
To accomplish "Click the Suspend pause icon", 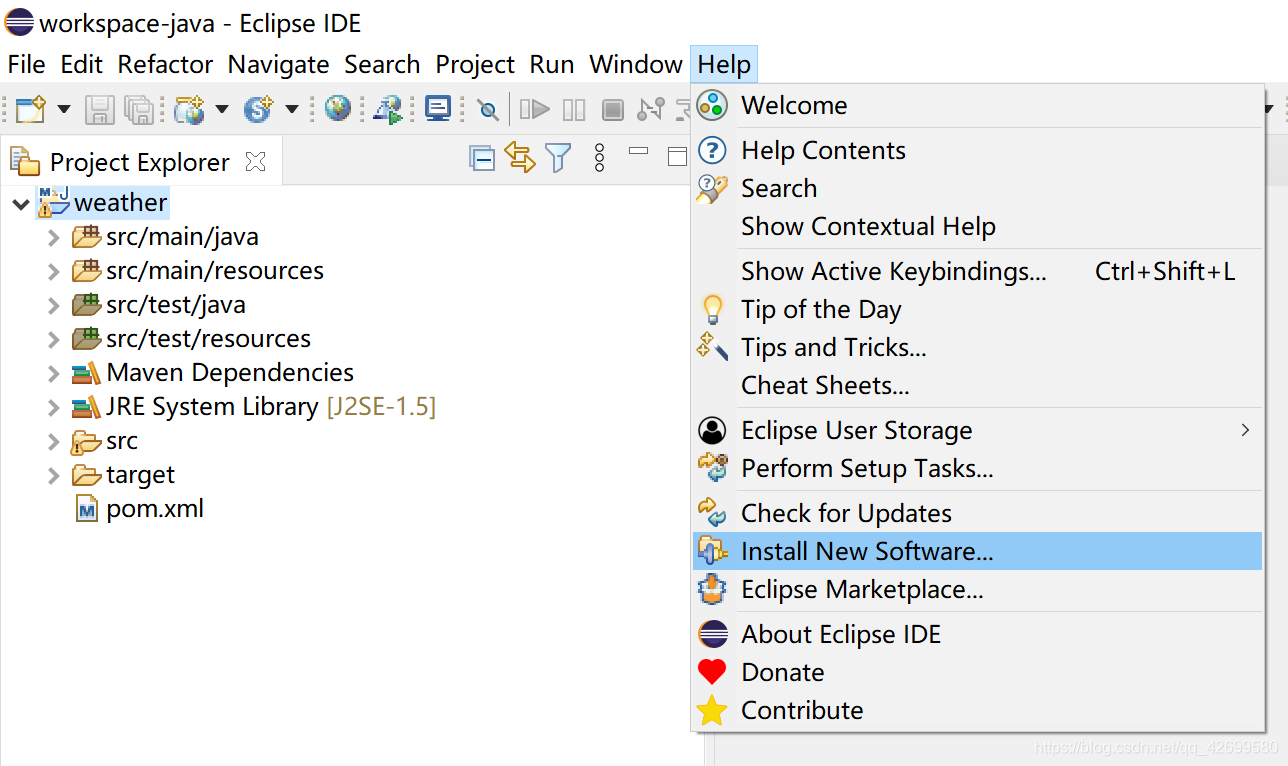I will pos(574,109).
